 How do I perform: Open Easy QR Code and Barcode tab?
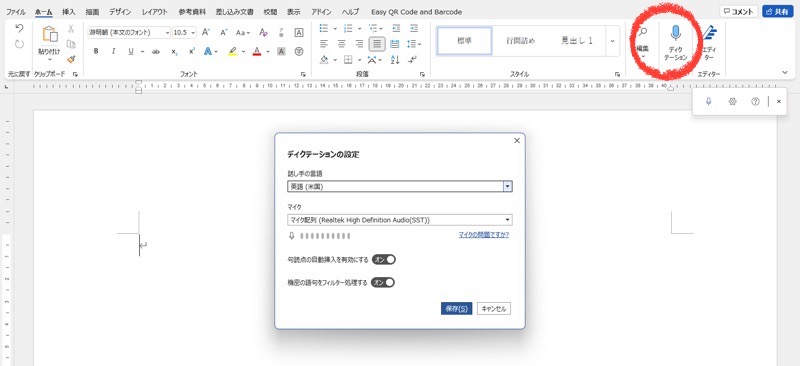point(416,12)
